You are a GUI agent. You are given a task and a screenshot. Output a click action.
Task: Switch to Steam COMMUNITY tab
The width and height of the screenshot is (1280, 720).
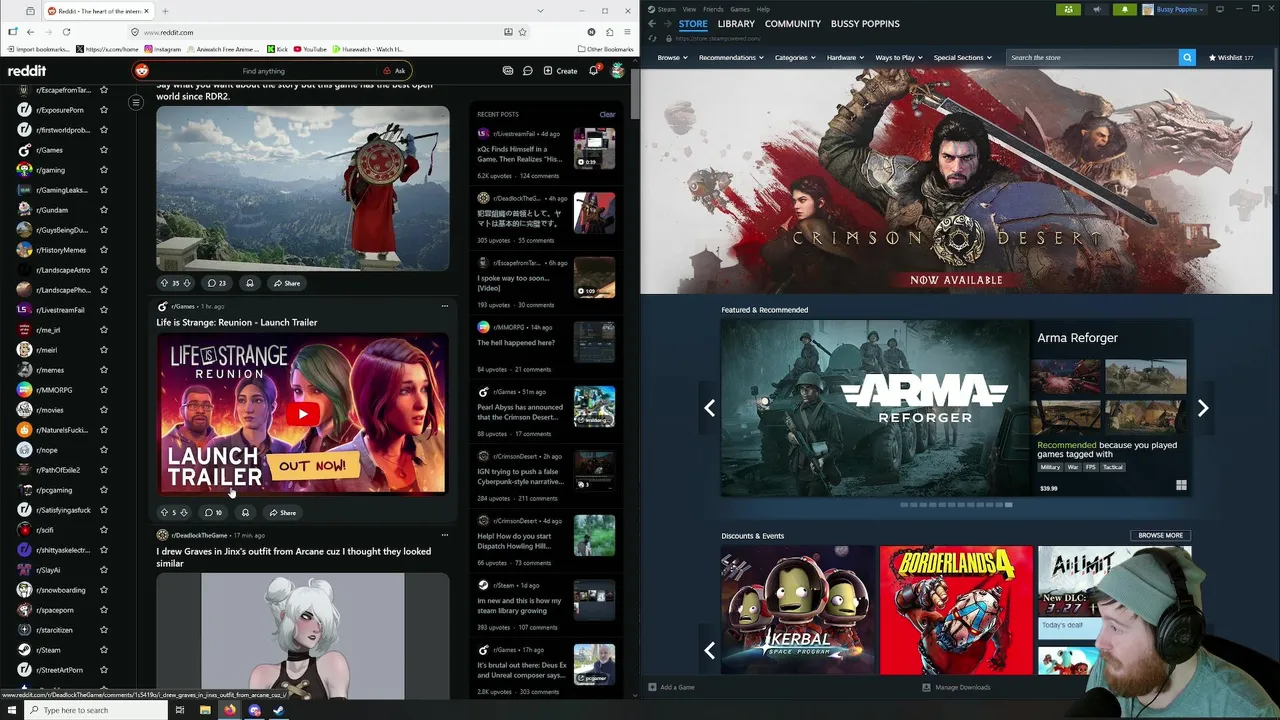792,23
